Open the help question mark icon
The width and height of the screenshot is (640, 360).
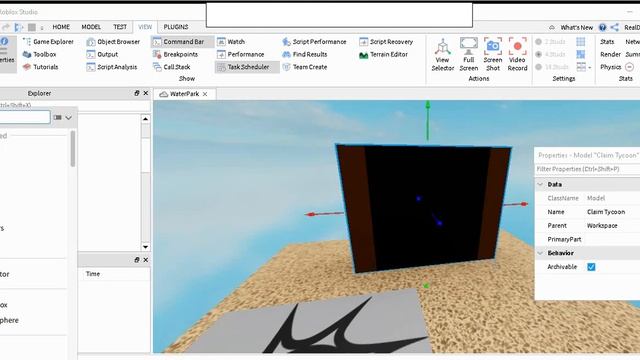pyautogui.click(x=602, y=27)
